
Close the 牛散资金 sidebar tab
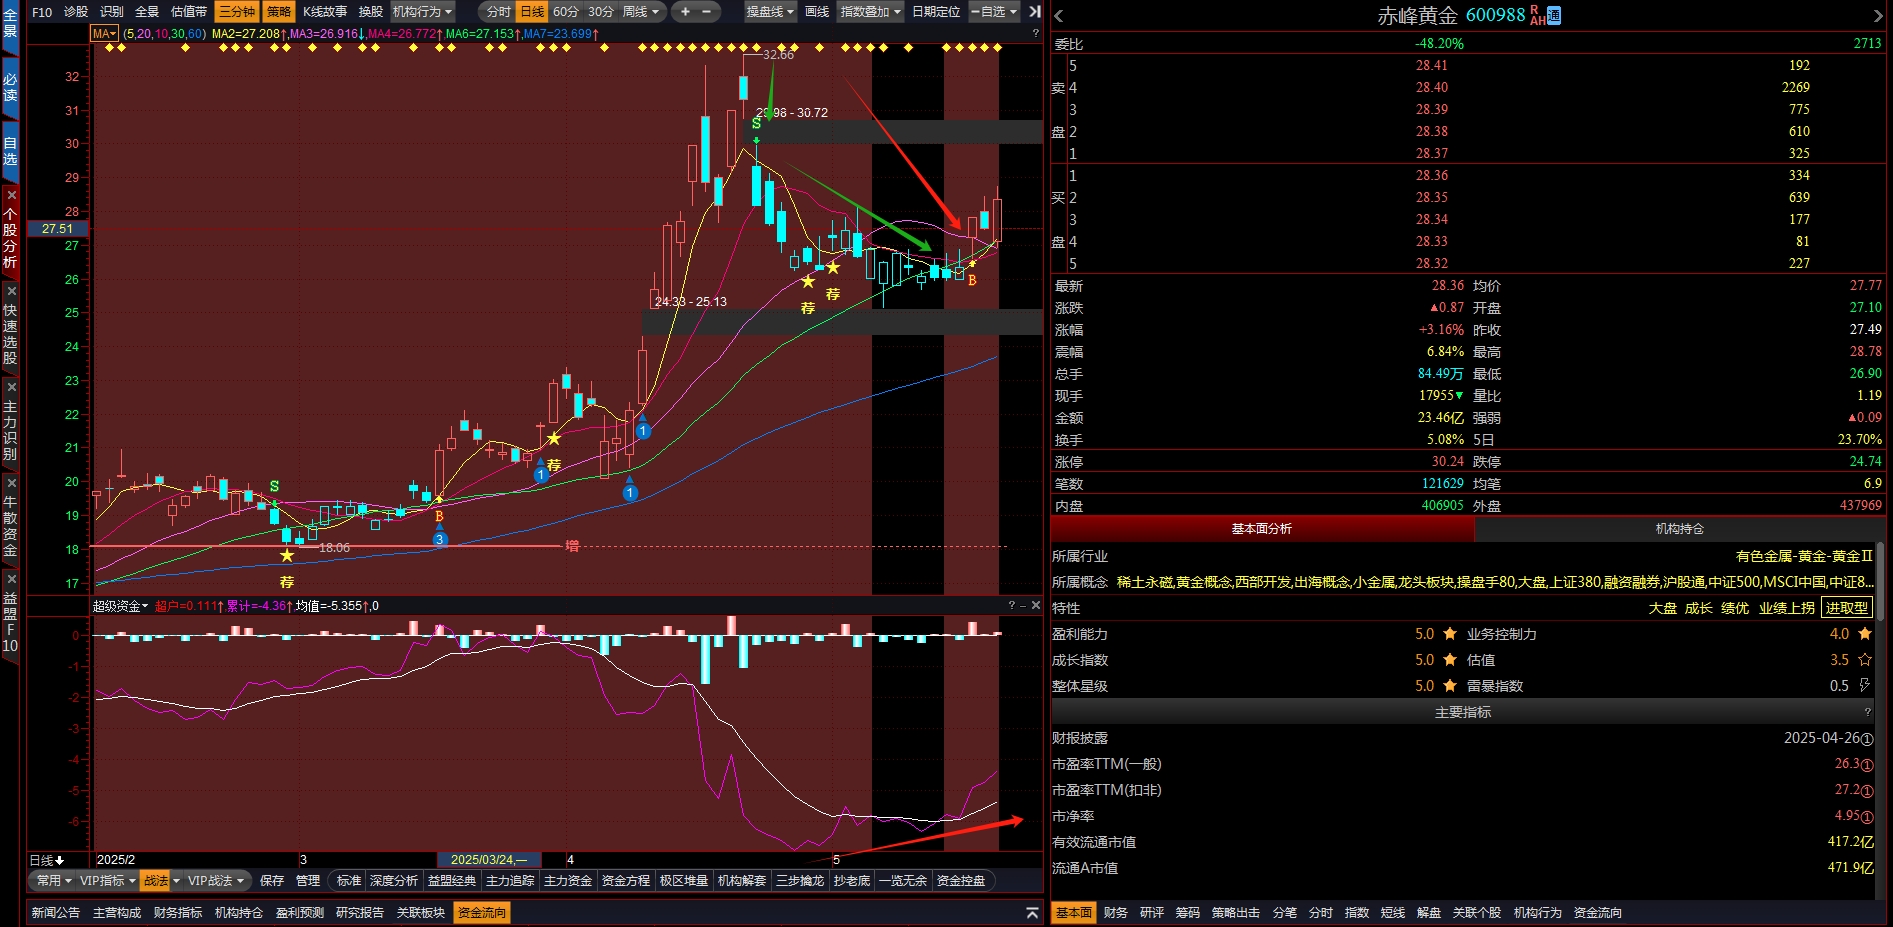tap(10, 483)
